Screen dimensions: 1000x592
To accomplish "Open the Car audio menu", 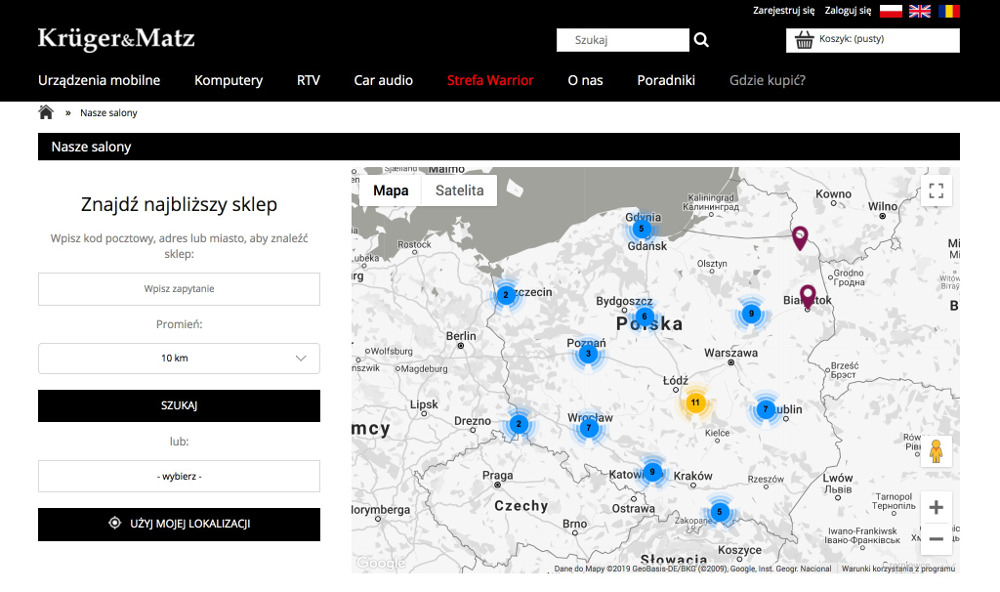I will coord(383,80).
